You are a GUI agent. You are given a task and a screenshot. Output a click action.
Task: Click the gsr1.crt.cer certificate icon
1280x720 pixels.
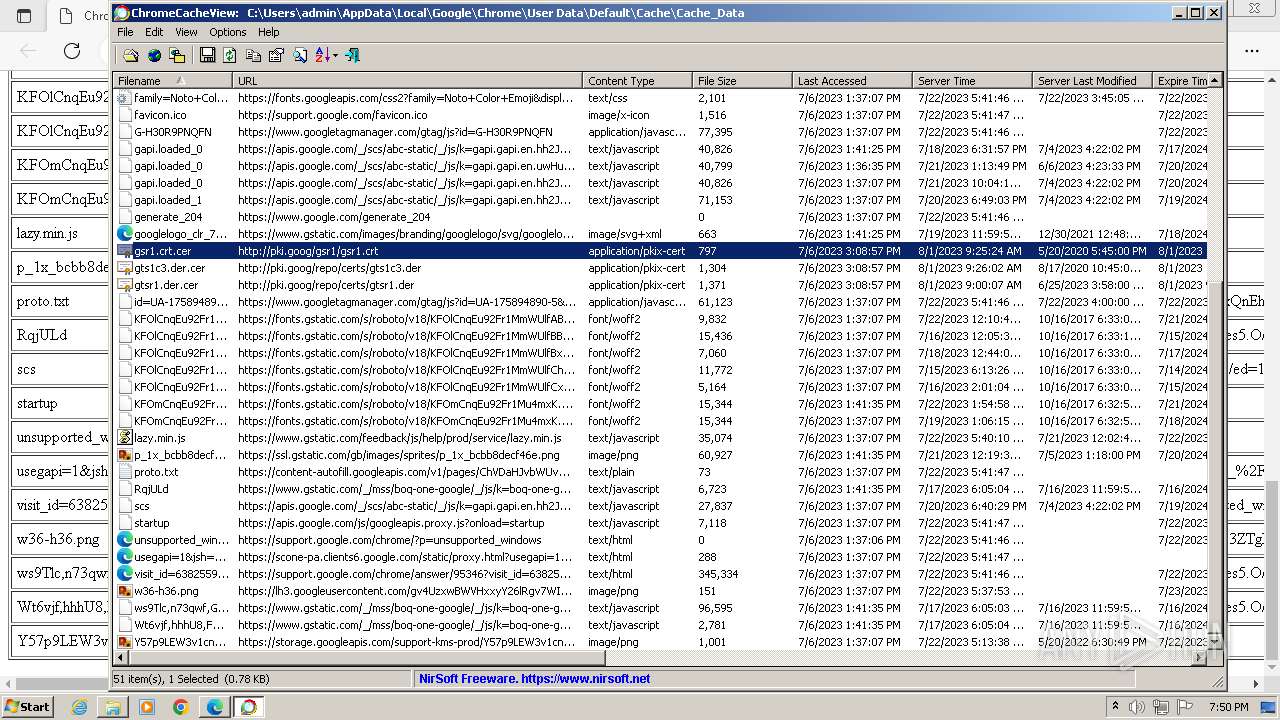(124, 251)
